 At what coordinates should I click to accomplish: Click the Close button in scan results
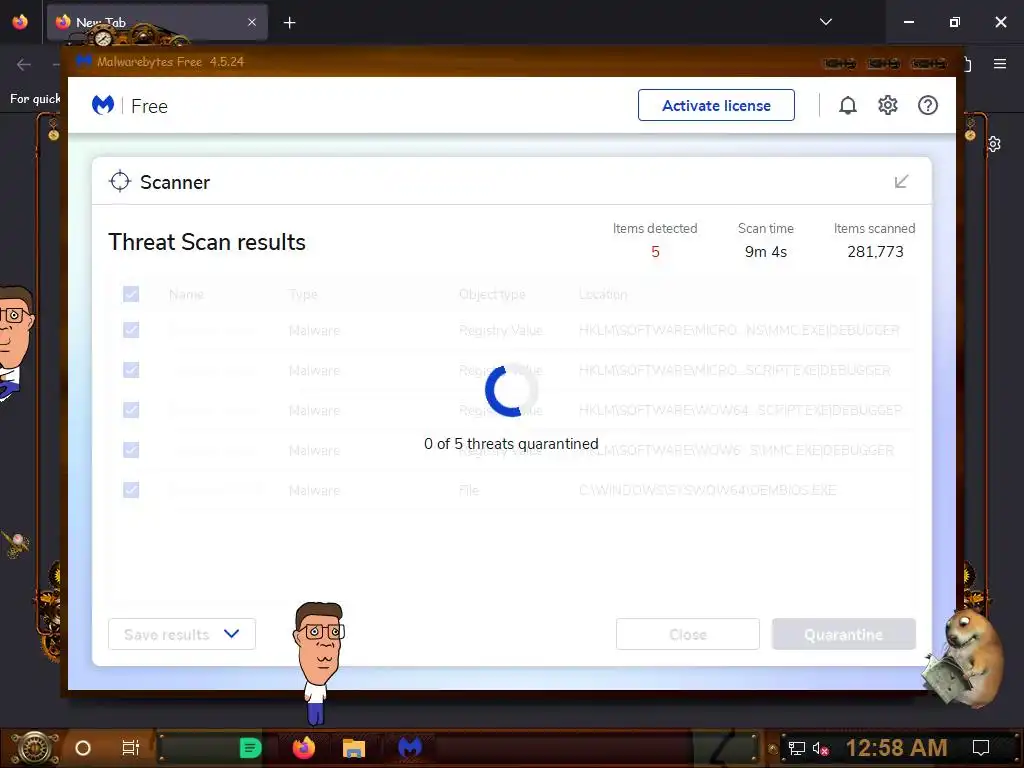tap(688, 634)
